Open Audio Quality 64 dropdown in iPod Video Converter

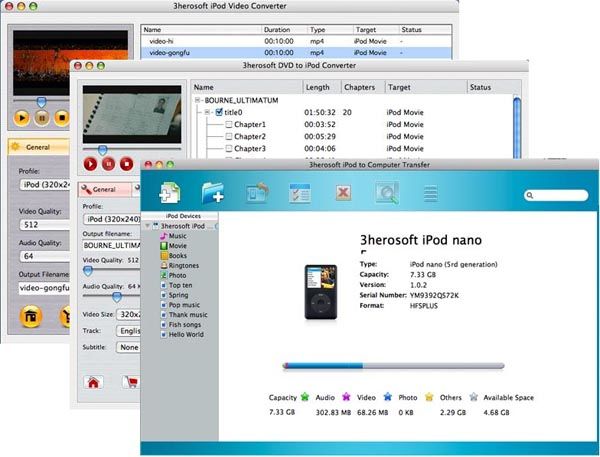click(45, 256)
